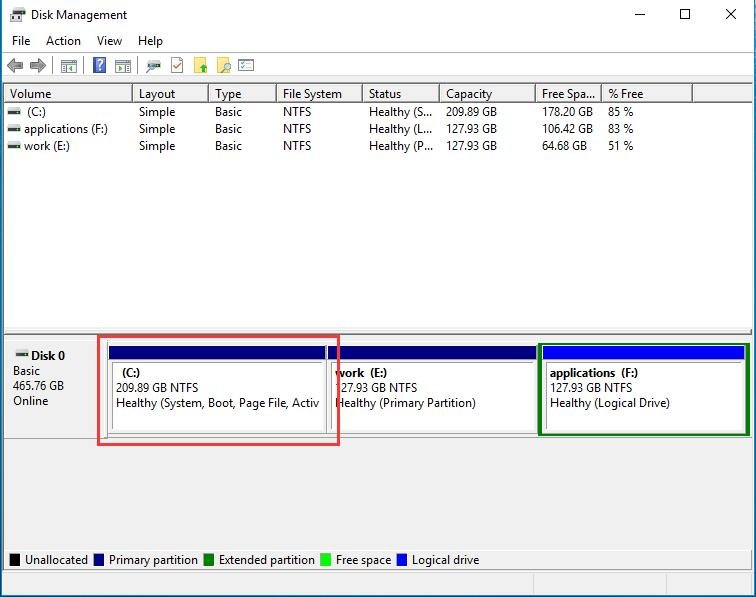Viewport: 756px width, 597px height.
Task: Click the 465.76 GB disk size text
Action: 38,386
